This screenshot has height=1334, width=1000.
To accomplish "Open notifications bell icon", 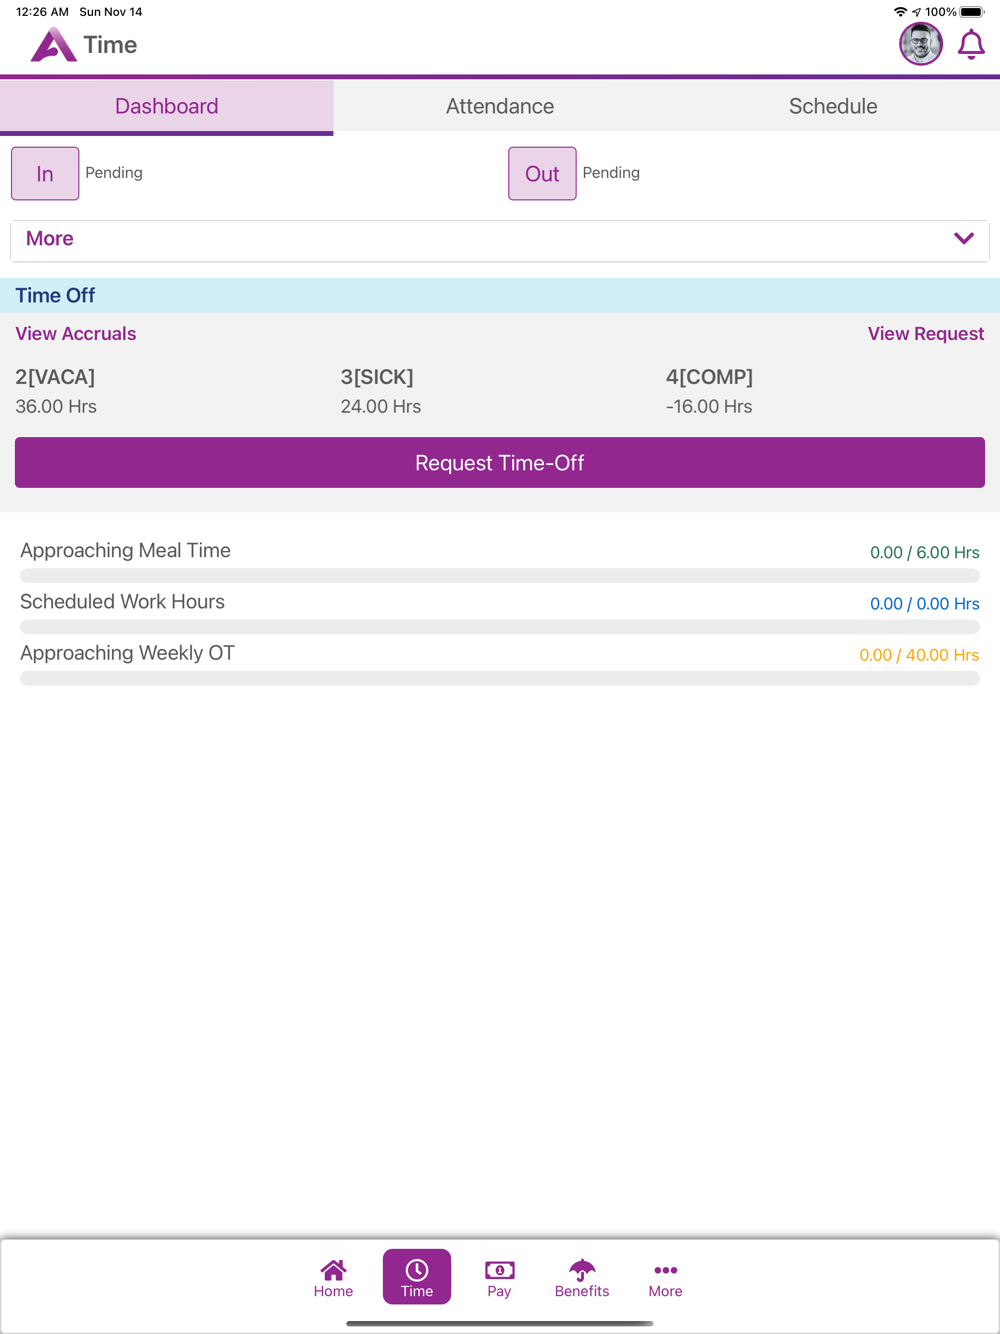I will [971, 45].
